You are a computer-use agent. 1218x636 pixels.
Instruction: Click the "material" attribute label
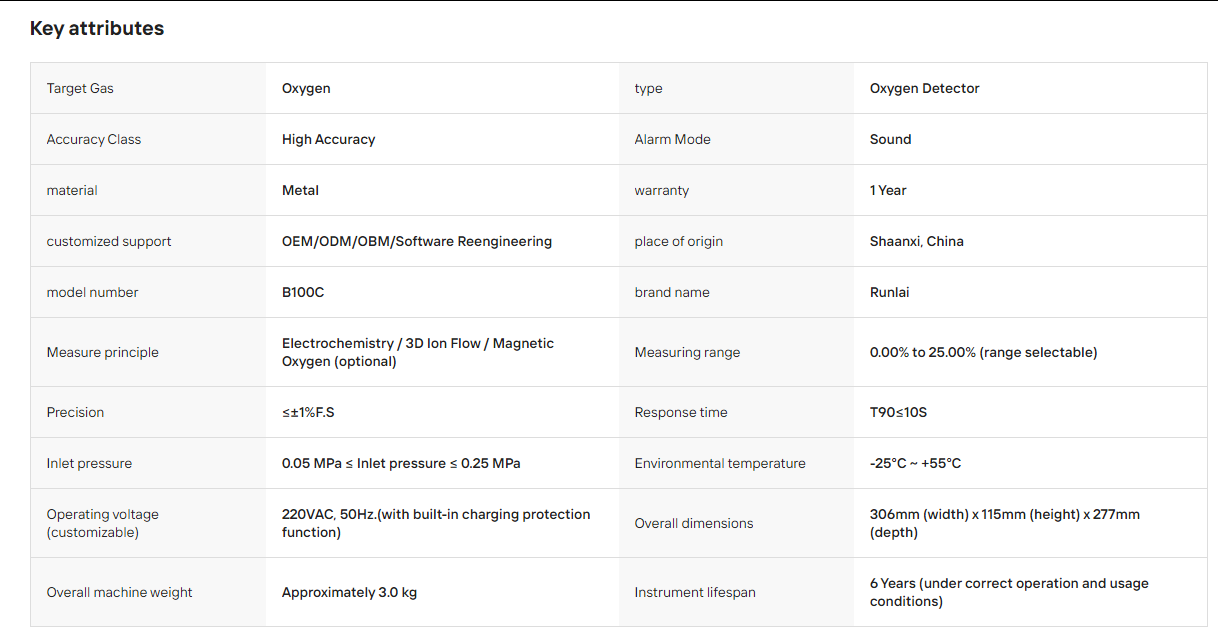pyautogui.click(x=72, y=190)
